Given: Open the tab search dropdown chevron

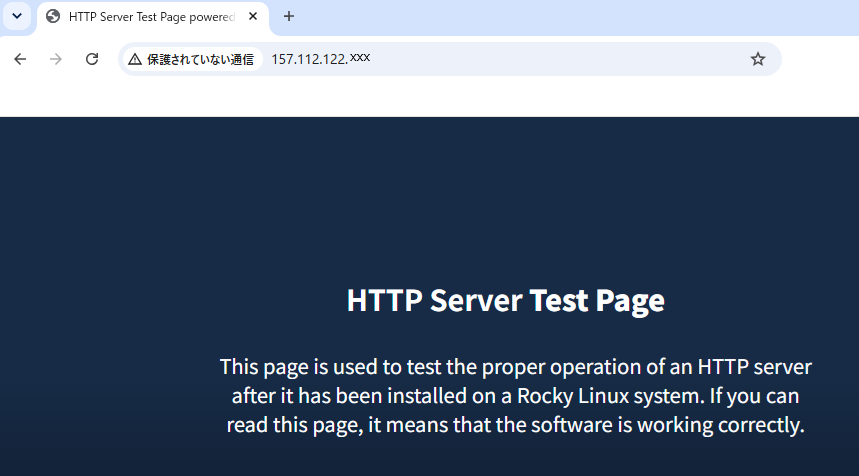Looking at the screenshot, I should (x=17, y=16).
